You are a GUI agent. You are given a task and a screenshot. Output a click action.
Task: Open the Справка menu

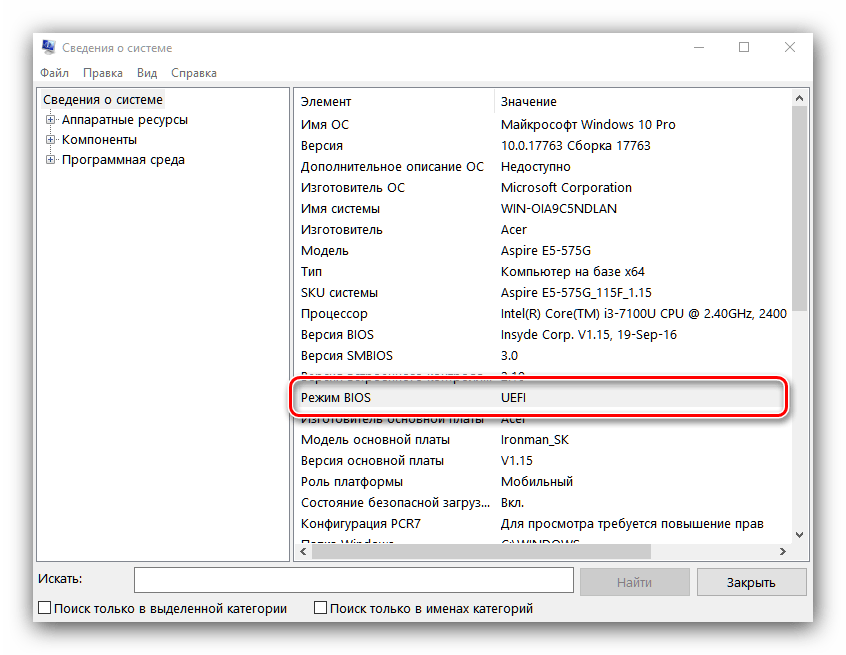click(x=193, y=72)
